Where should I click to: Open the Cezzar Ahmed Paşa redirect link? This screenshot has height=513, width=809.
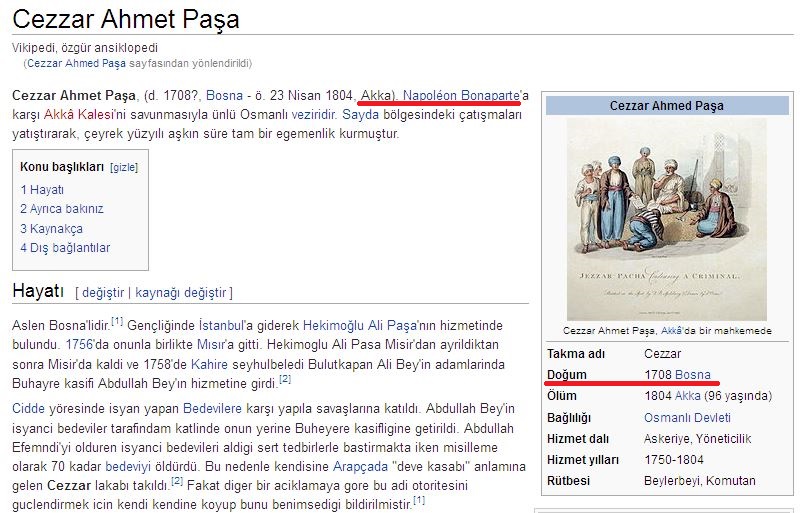[x=76, y=63]
